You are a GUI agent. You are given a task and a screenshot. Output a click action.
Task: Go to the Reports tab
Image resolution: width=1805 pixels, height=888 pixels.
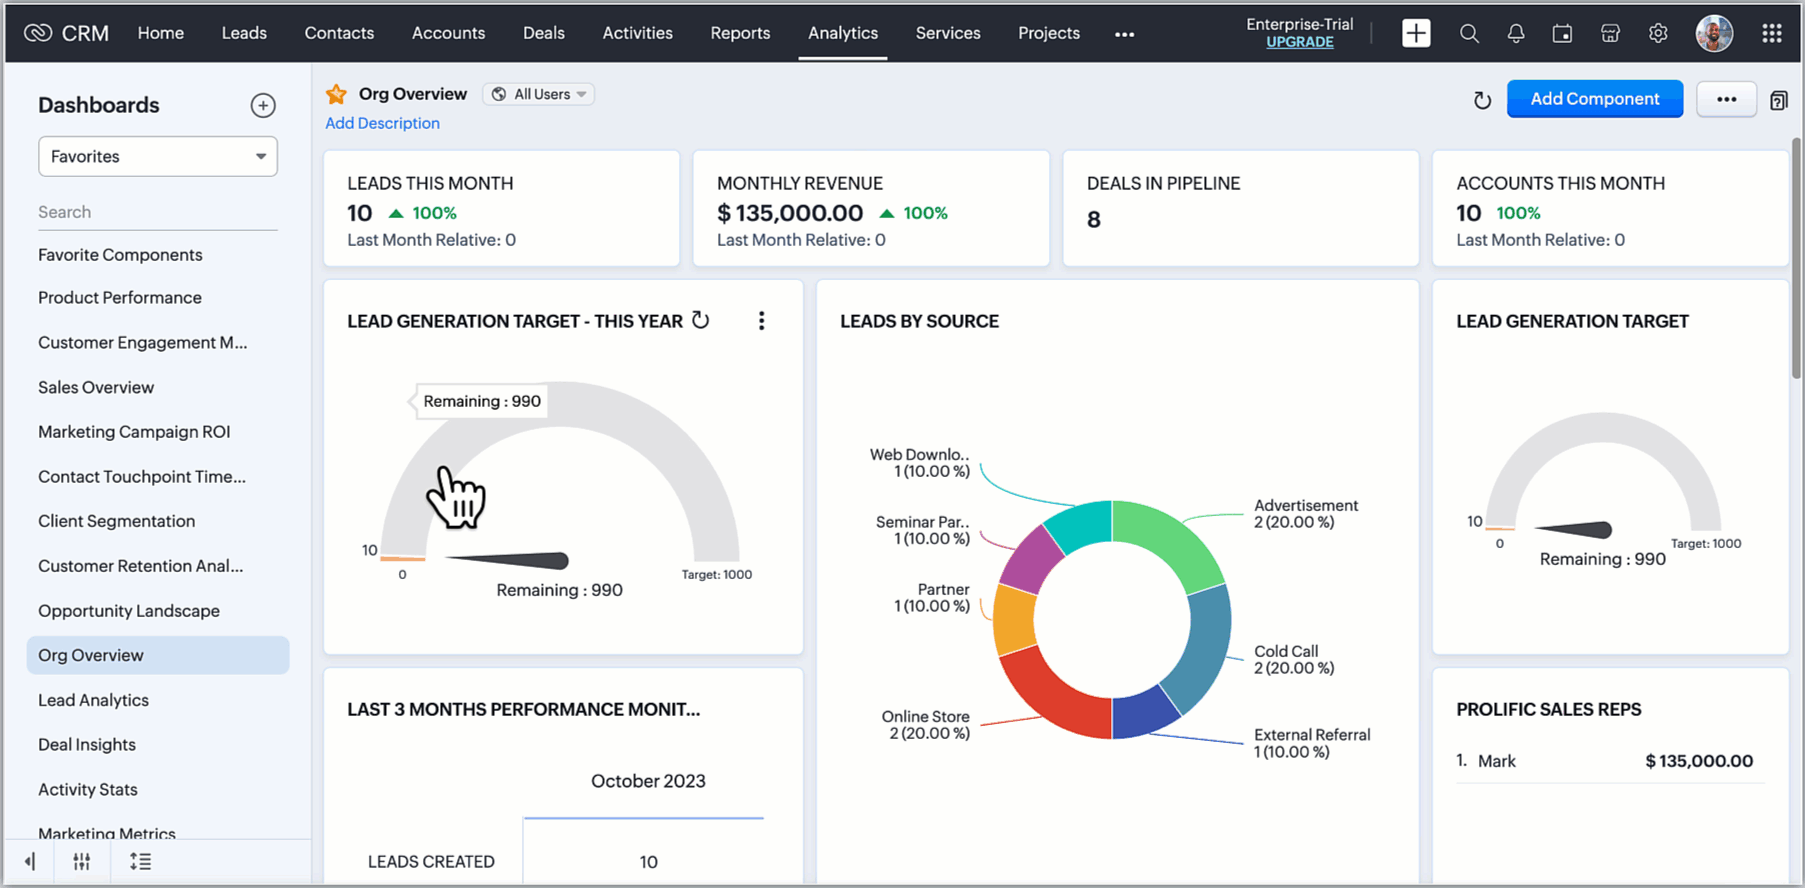(740, 33)
